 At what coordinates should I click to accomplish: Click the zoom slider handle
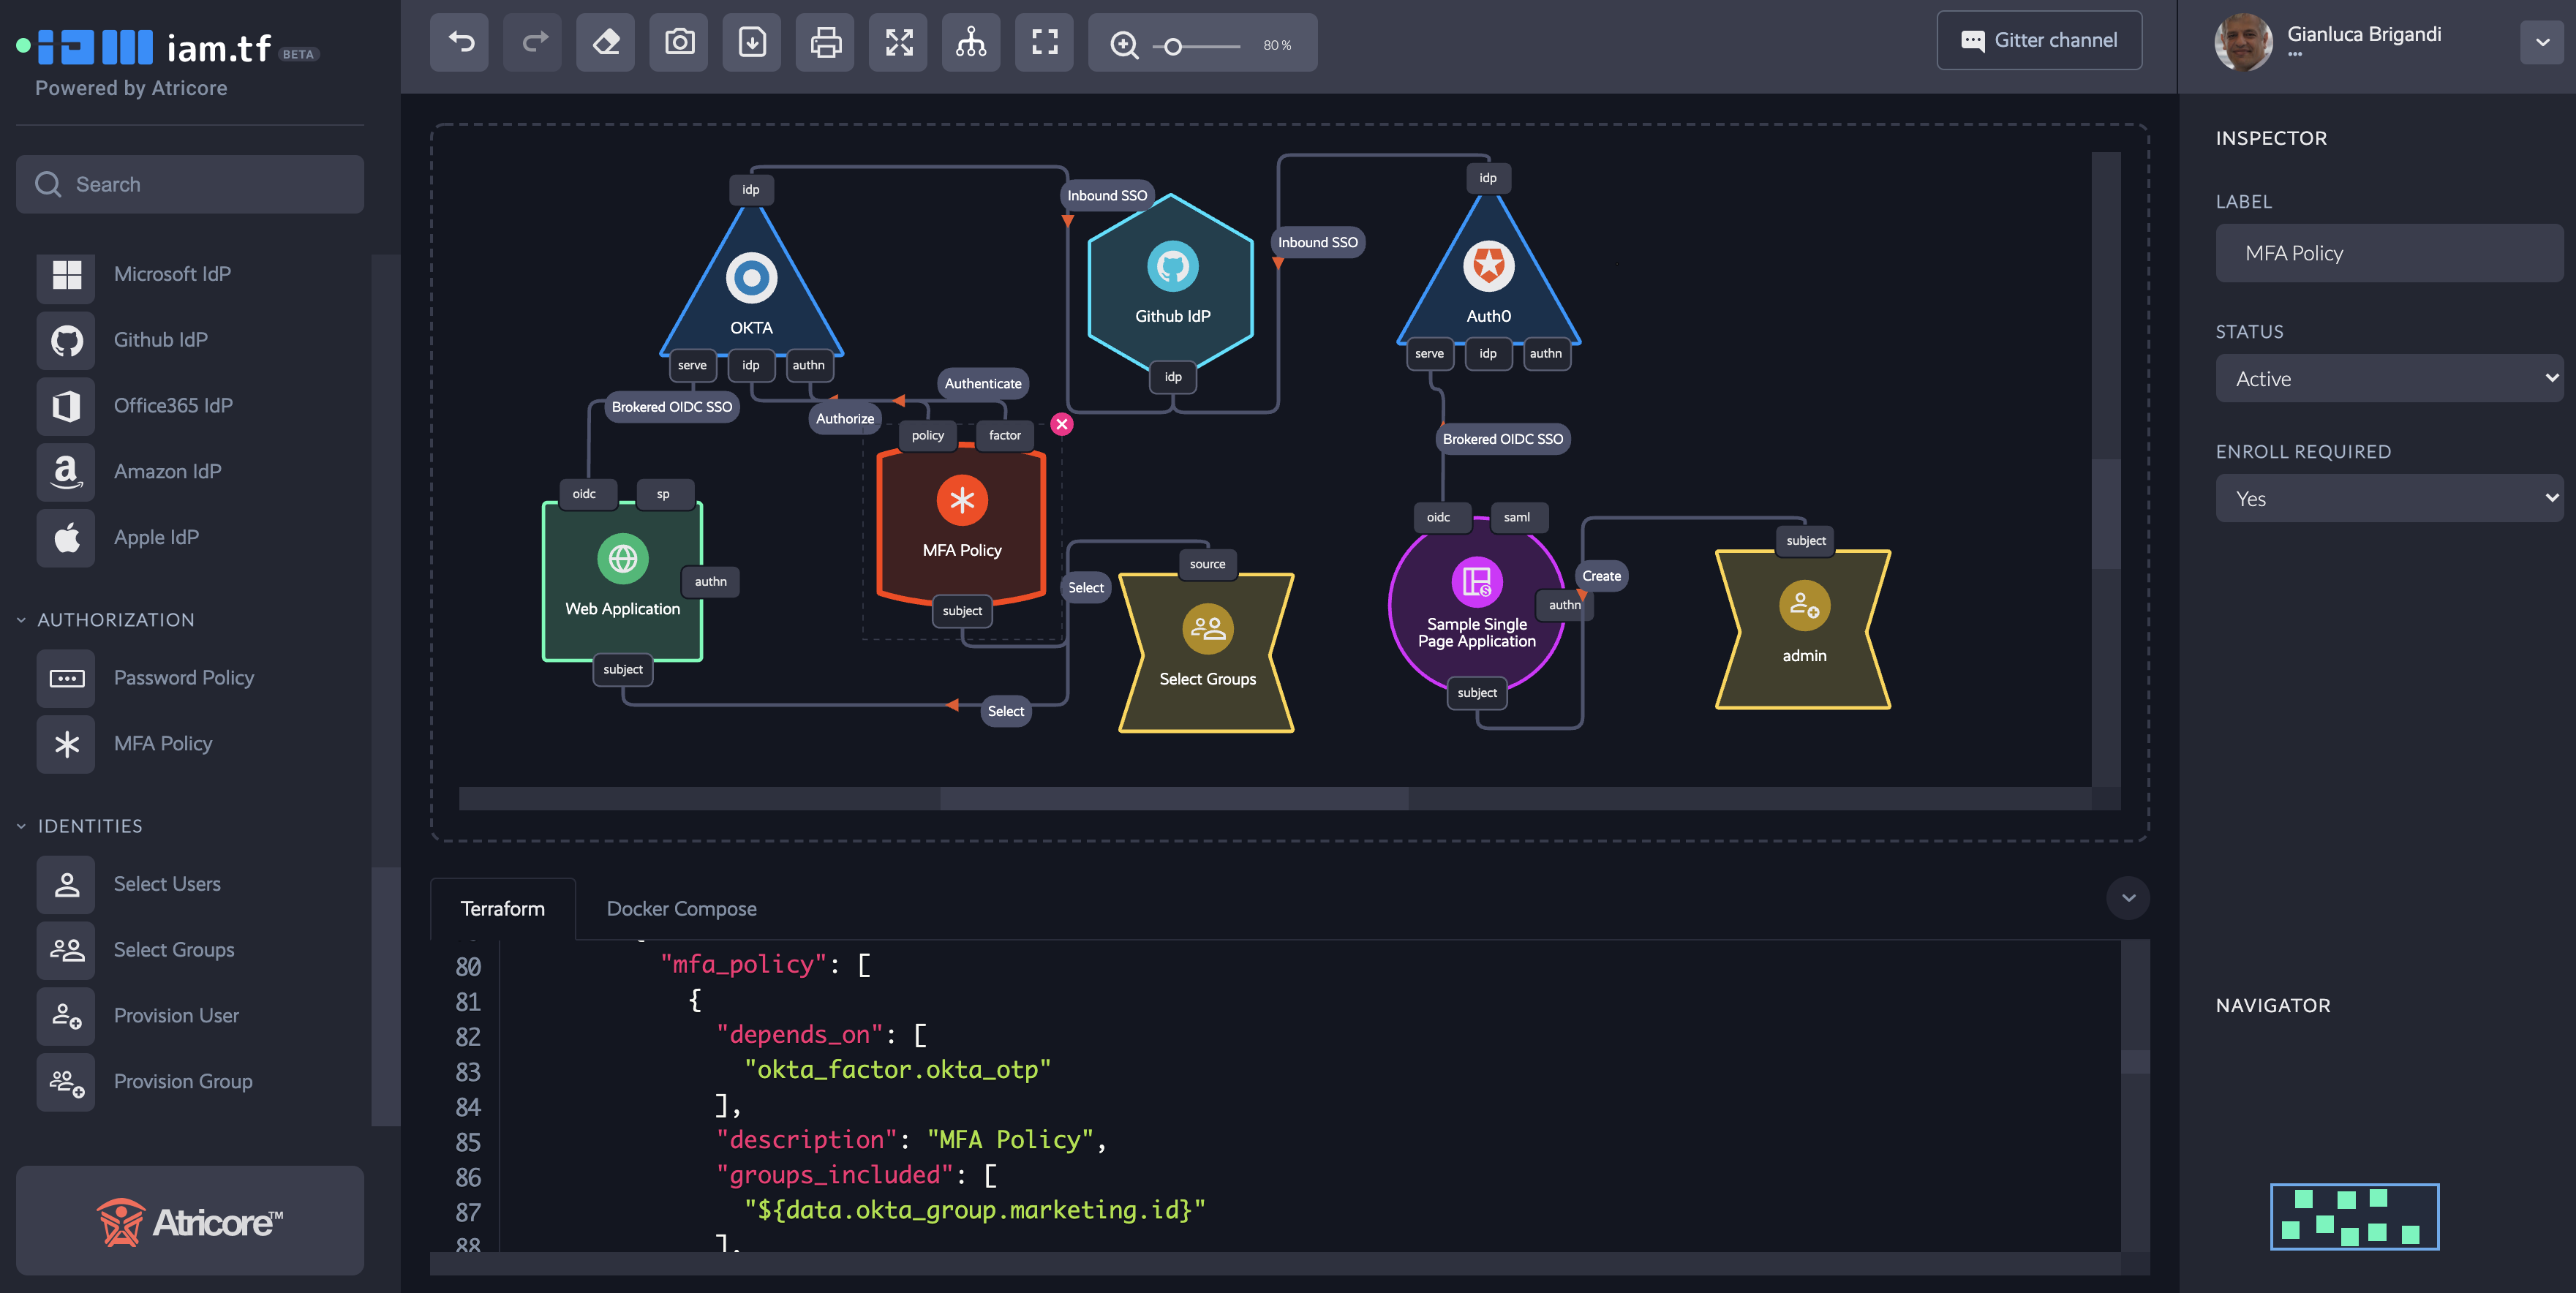pyautogui.click(x=1173, y=46)
